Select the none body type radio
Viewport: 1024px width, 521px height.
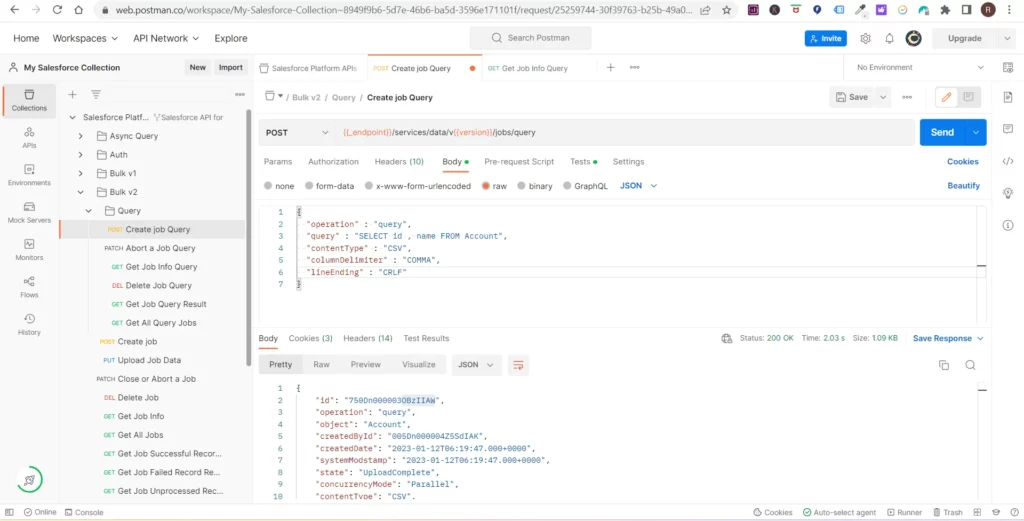(x=268, y=186)
